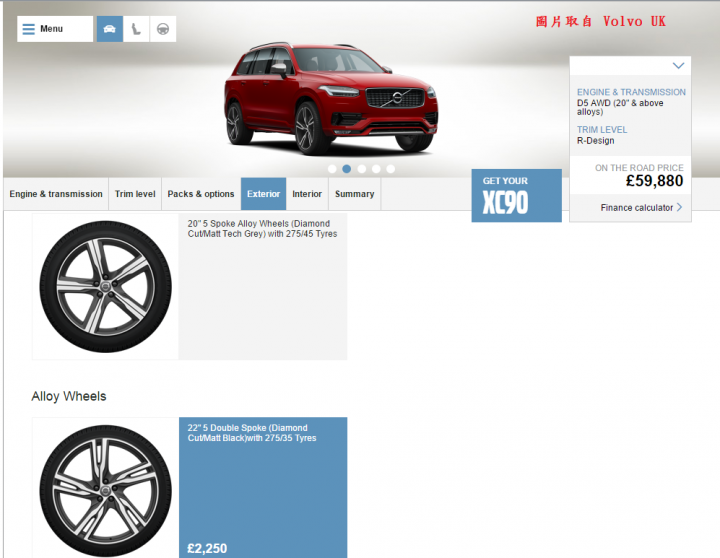Viewport: 720px width, 558px height.
Task: Open the Trim level tab
Action: tap(135, 194)
